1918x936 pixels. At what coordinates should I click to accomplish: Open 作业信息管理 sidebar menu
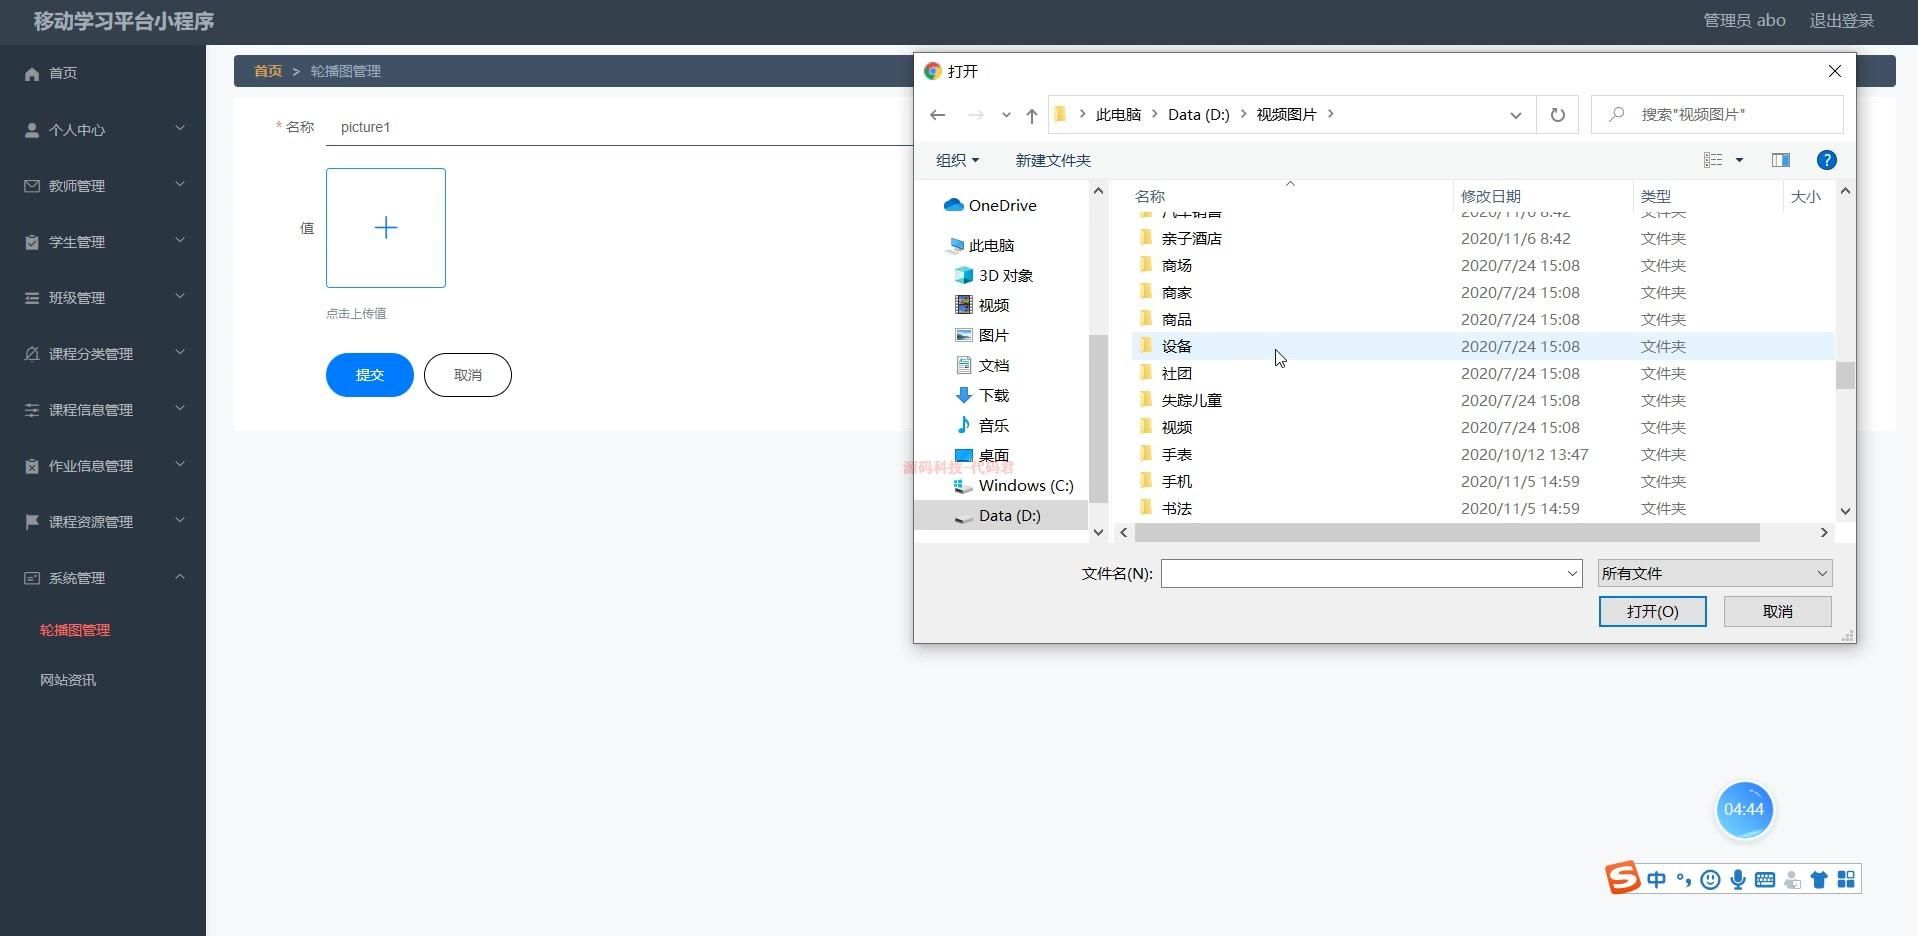coord(103,466)
